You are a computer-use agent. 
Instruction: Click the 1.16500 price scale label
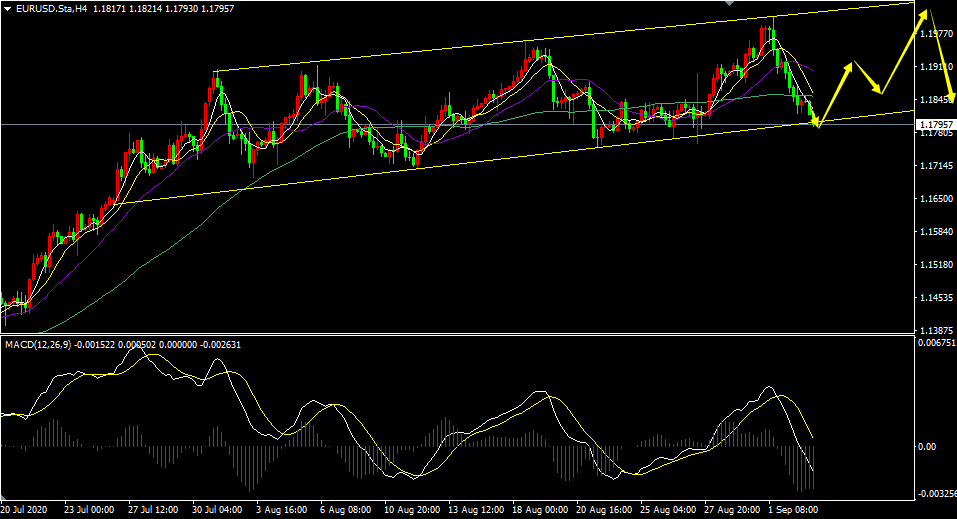point(937,199)
